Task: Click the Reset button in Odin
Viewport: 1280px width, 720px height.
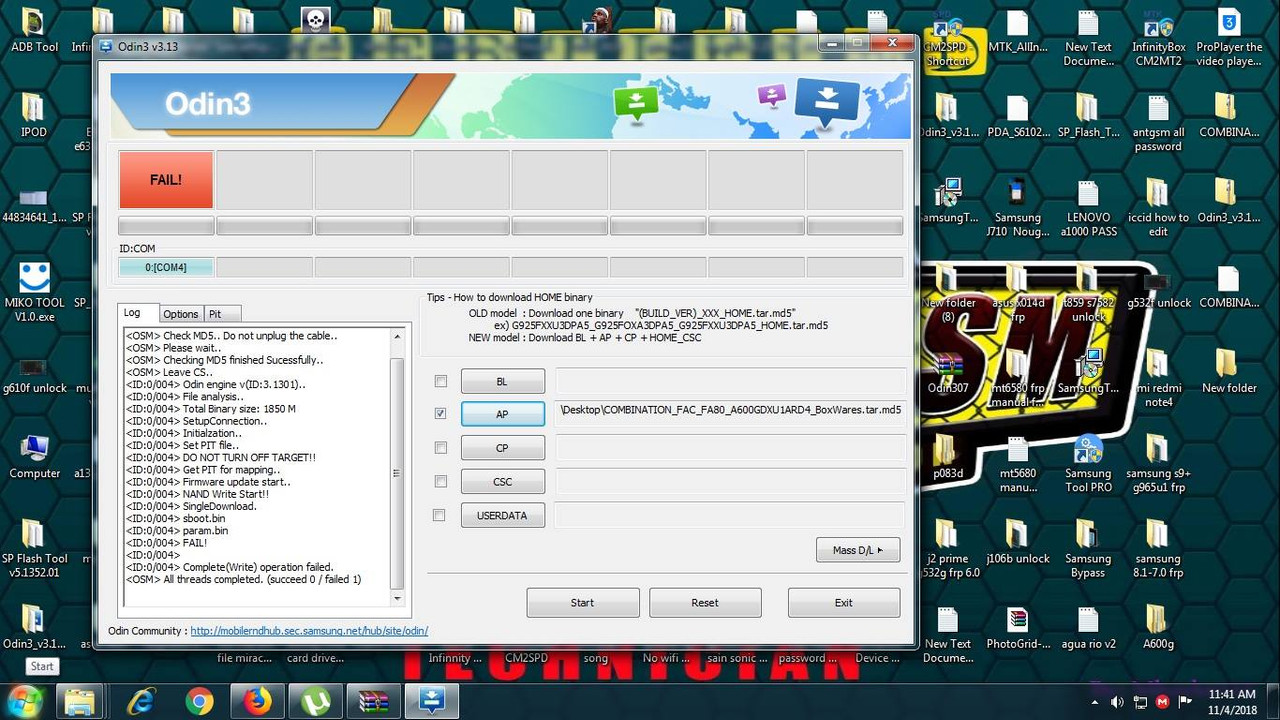Action: [x=705, y=602]
